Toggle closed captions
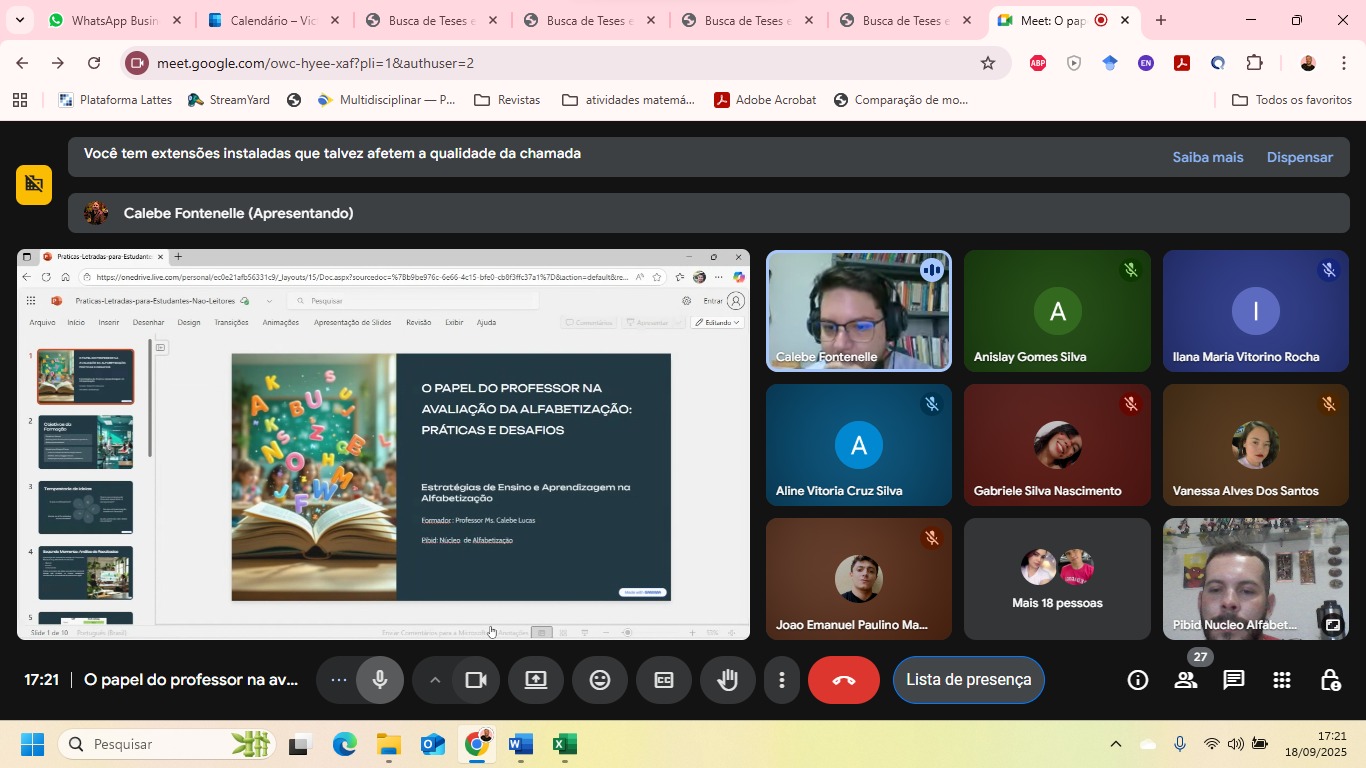 click(663, 680)
